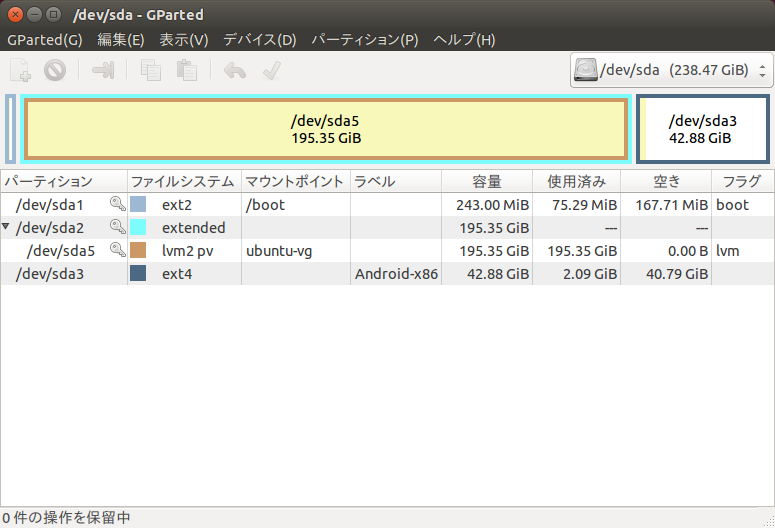Click the lvm2 pv file system text
The width and height of the screenshot is (775, 528).
[x=187, y=251]
